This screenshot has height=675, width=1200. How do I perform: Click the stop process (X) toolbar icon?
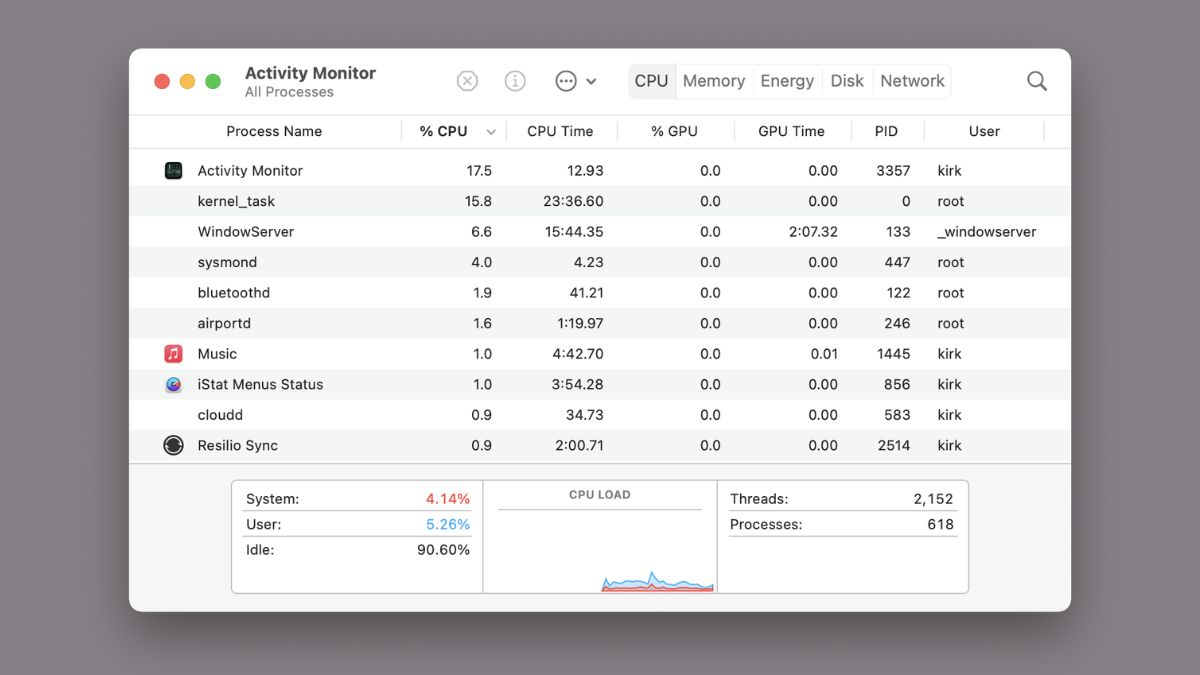(467, 81)
